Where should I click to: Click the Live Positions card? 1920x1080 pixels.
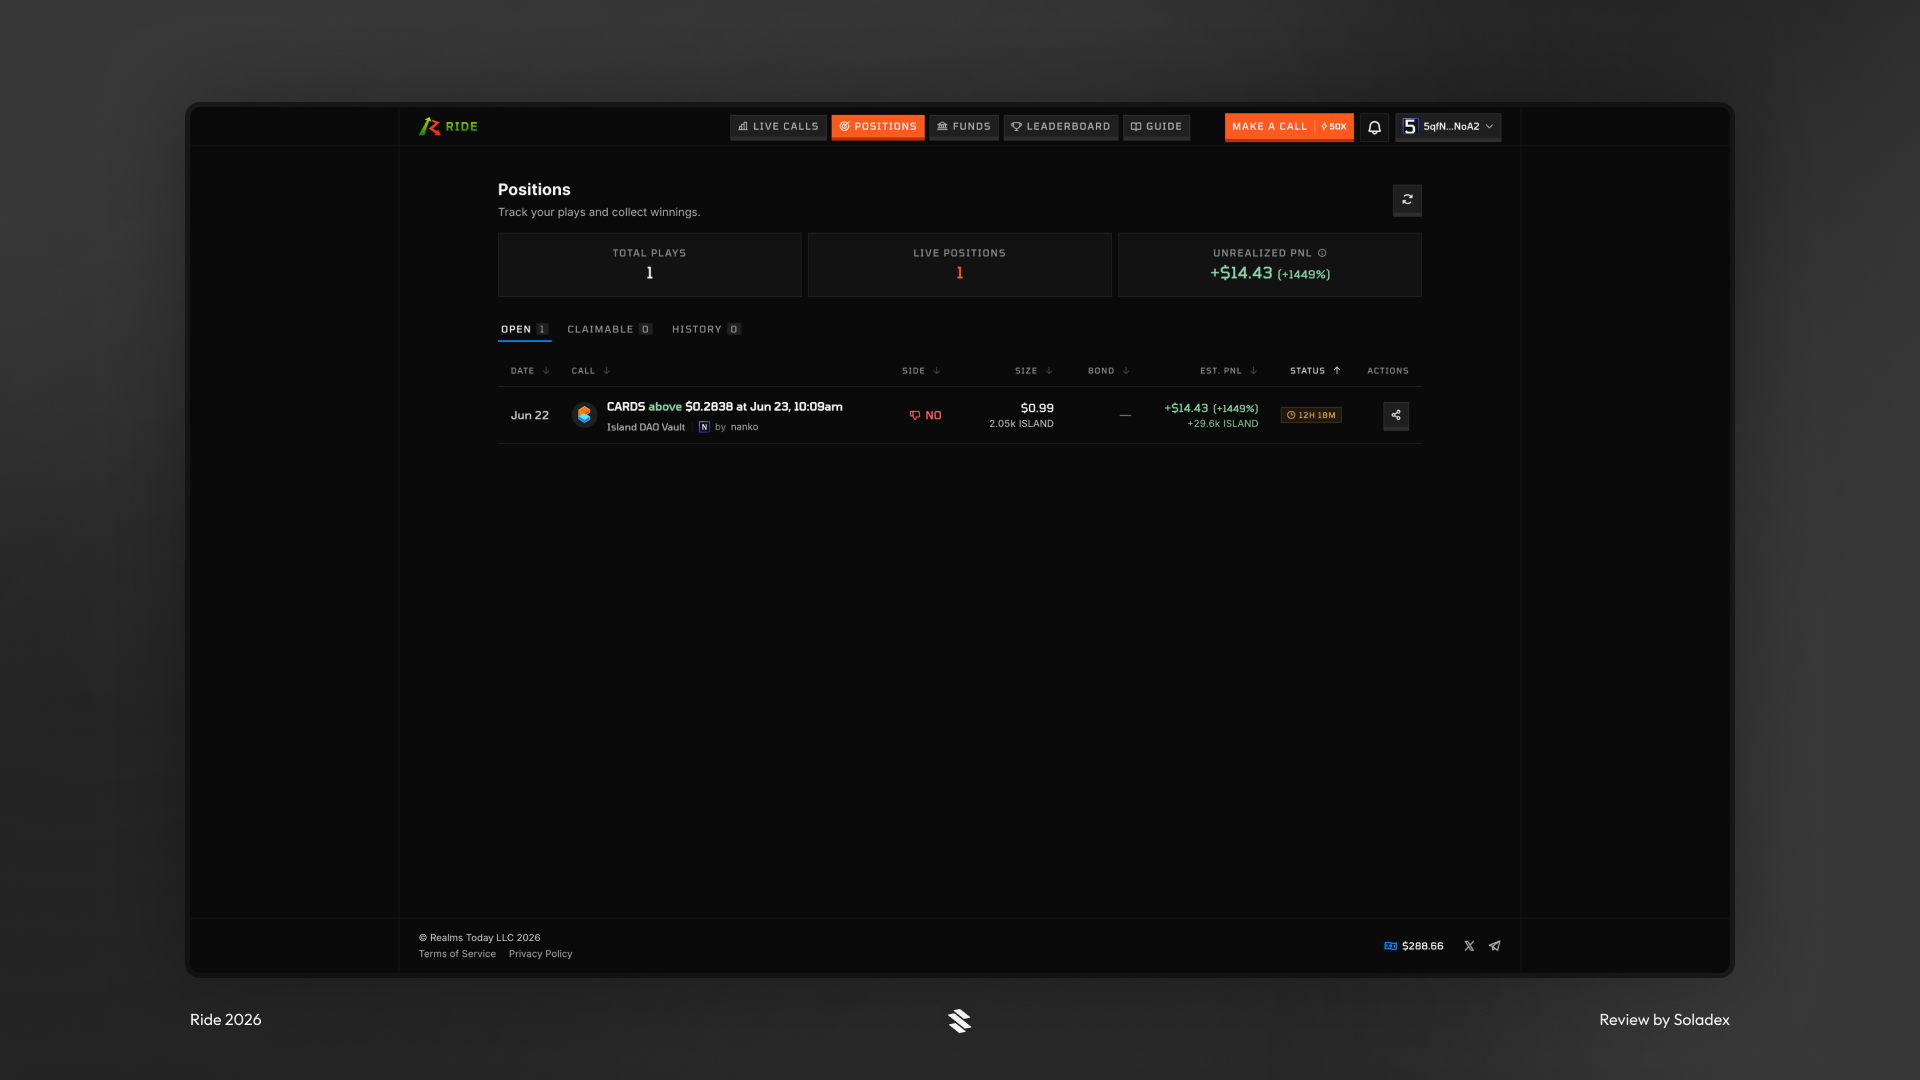tap(960, 265)
